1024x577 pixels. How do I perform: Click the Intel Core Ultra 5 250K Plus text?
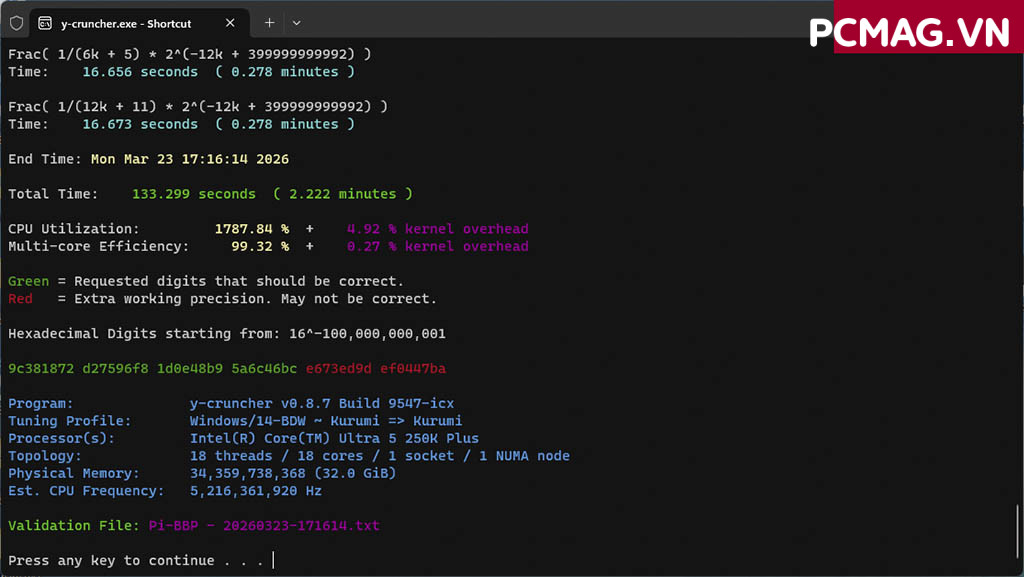point(334,438)
